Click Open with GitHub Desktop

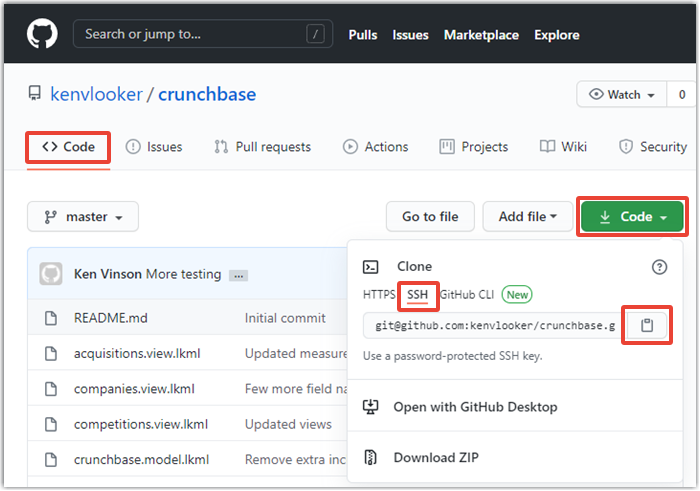[475, 407]
